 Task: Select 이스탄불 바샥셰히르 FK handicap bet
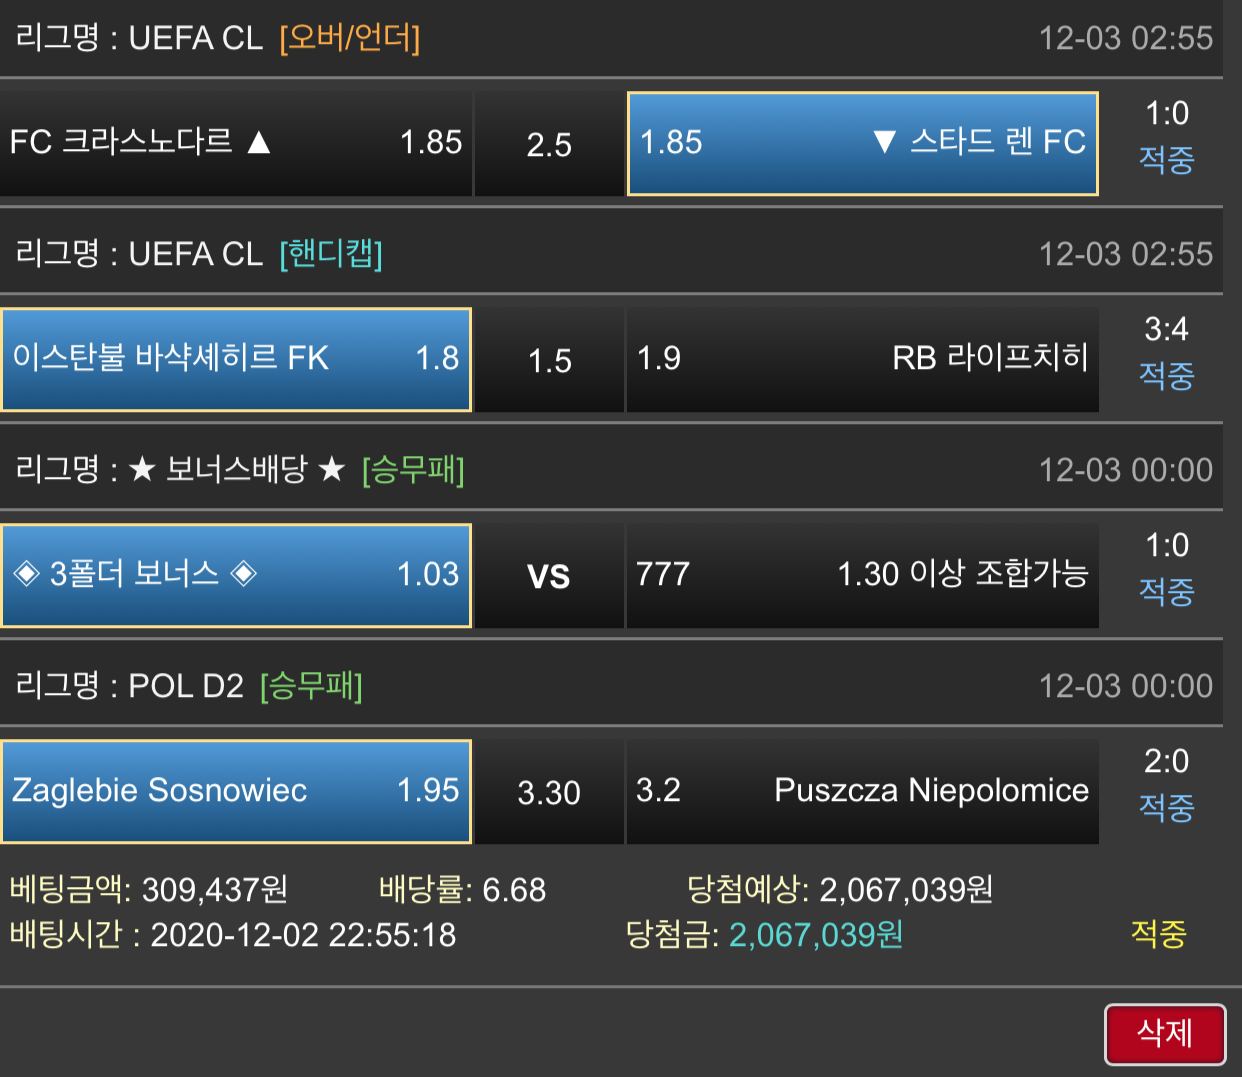coord(236,359)
